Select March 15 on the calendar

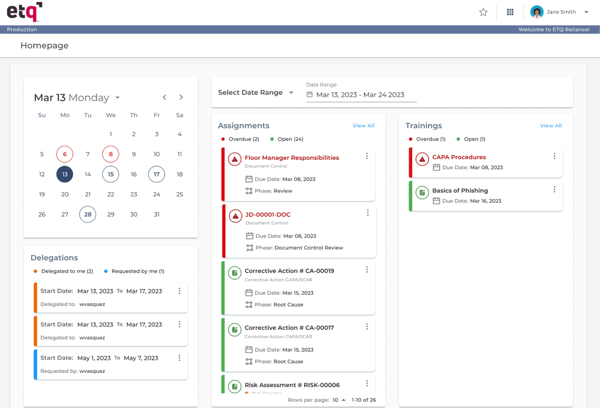tap(111, 174)
